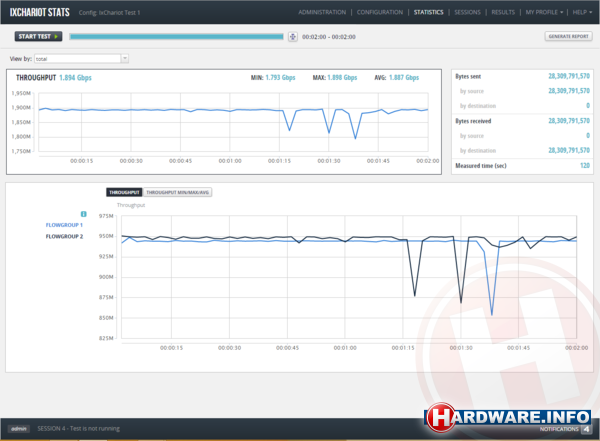Click the test progress bar

pos(176,37)
